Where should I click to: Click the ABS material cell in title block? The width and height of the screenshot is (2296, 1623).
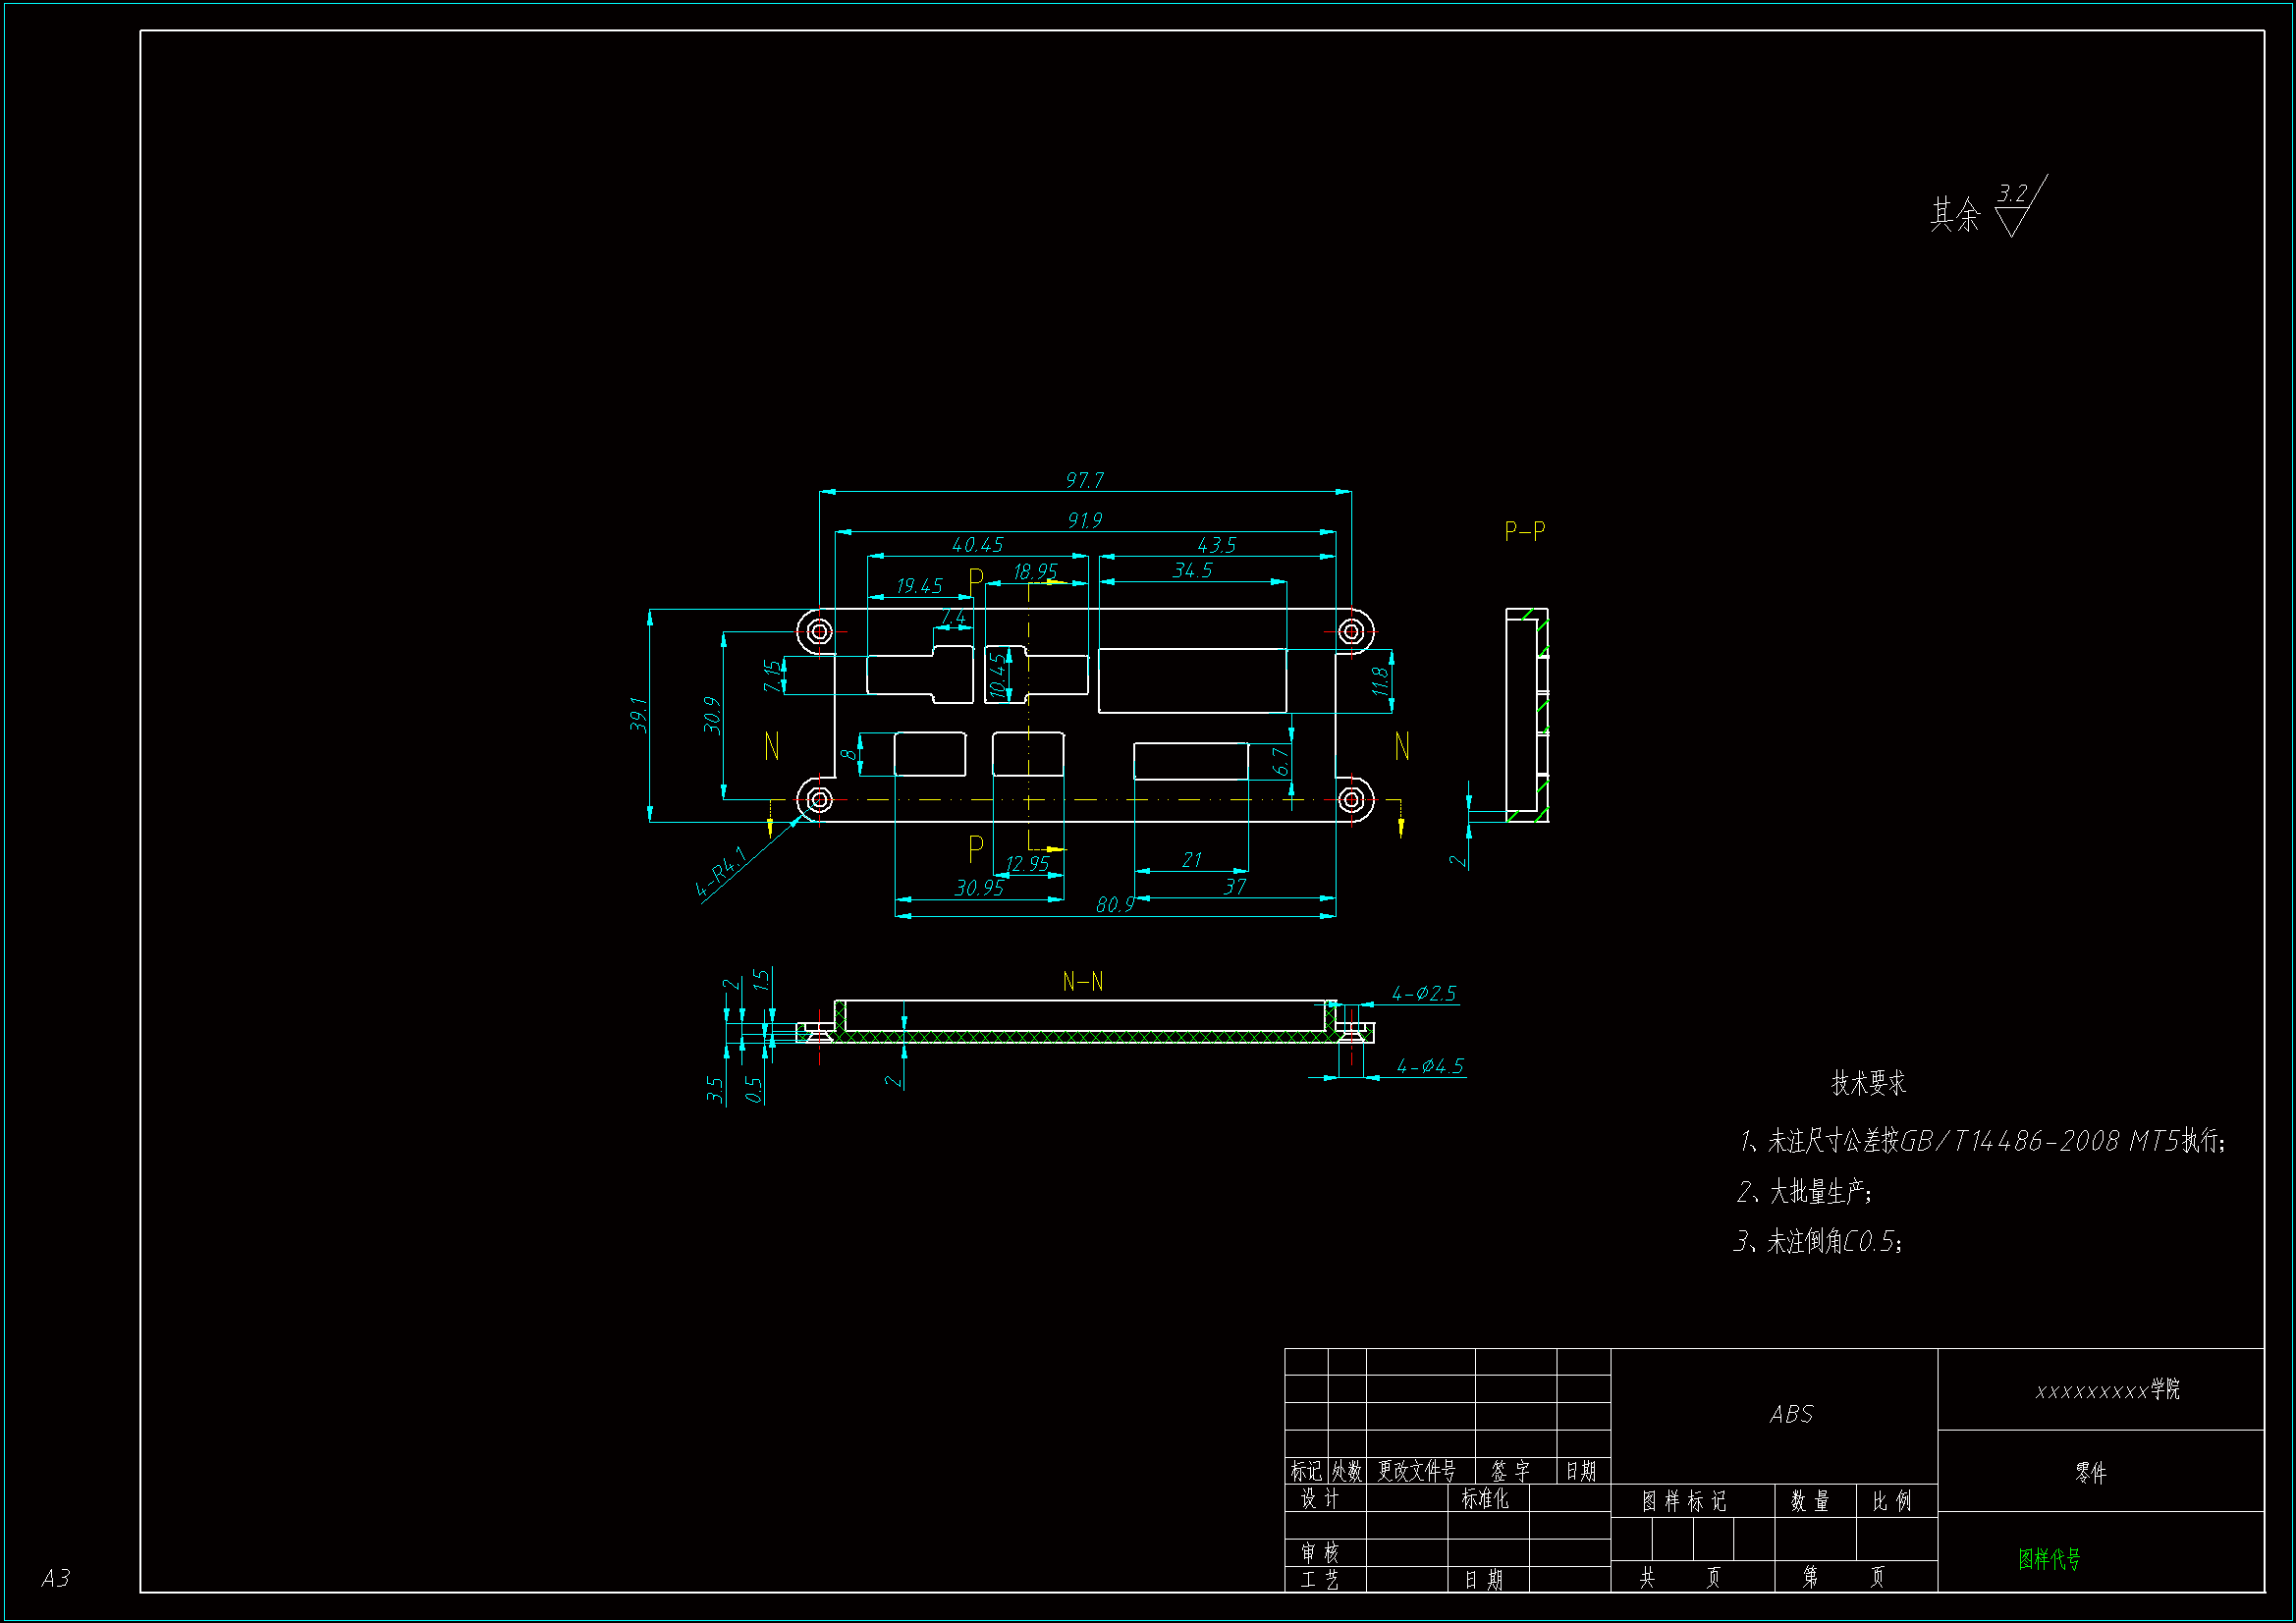click(1790, 1414)
